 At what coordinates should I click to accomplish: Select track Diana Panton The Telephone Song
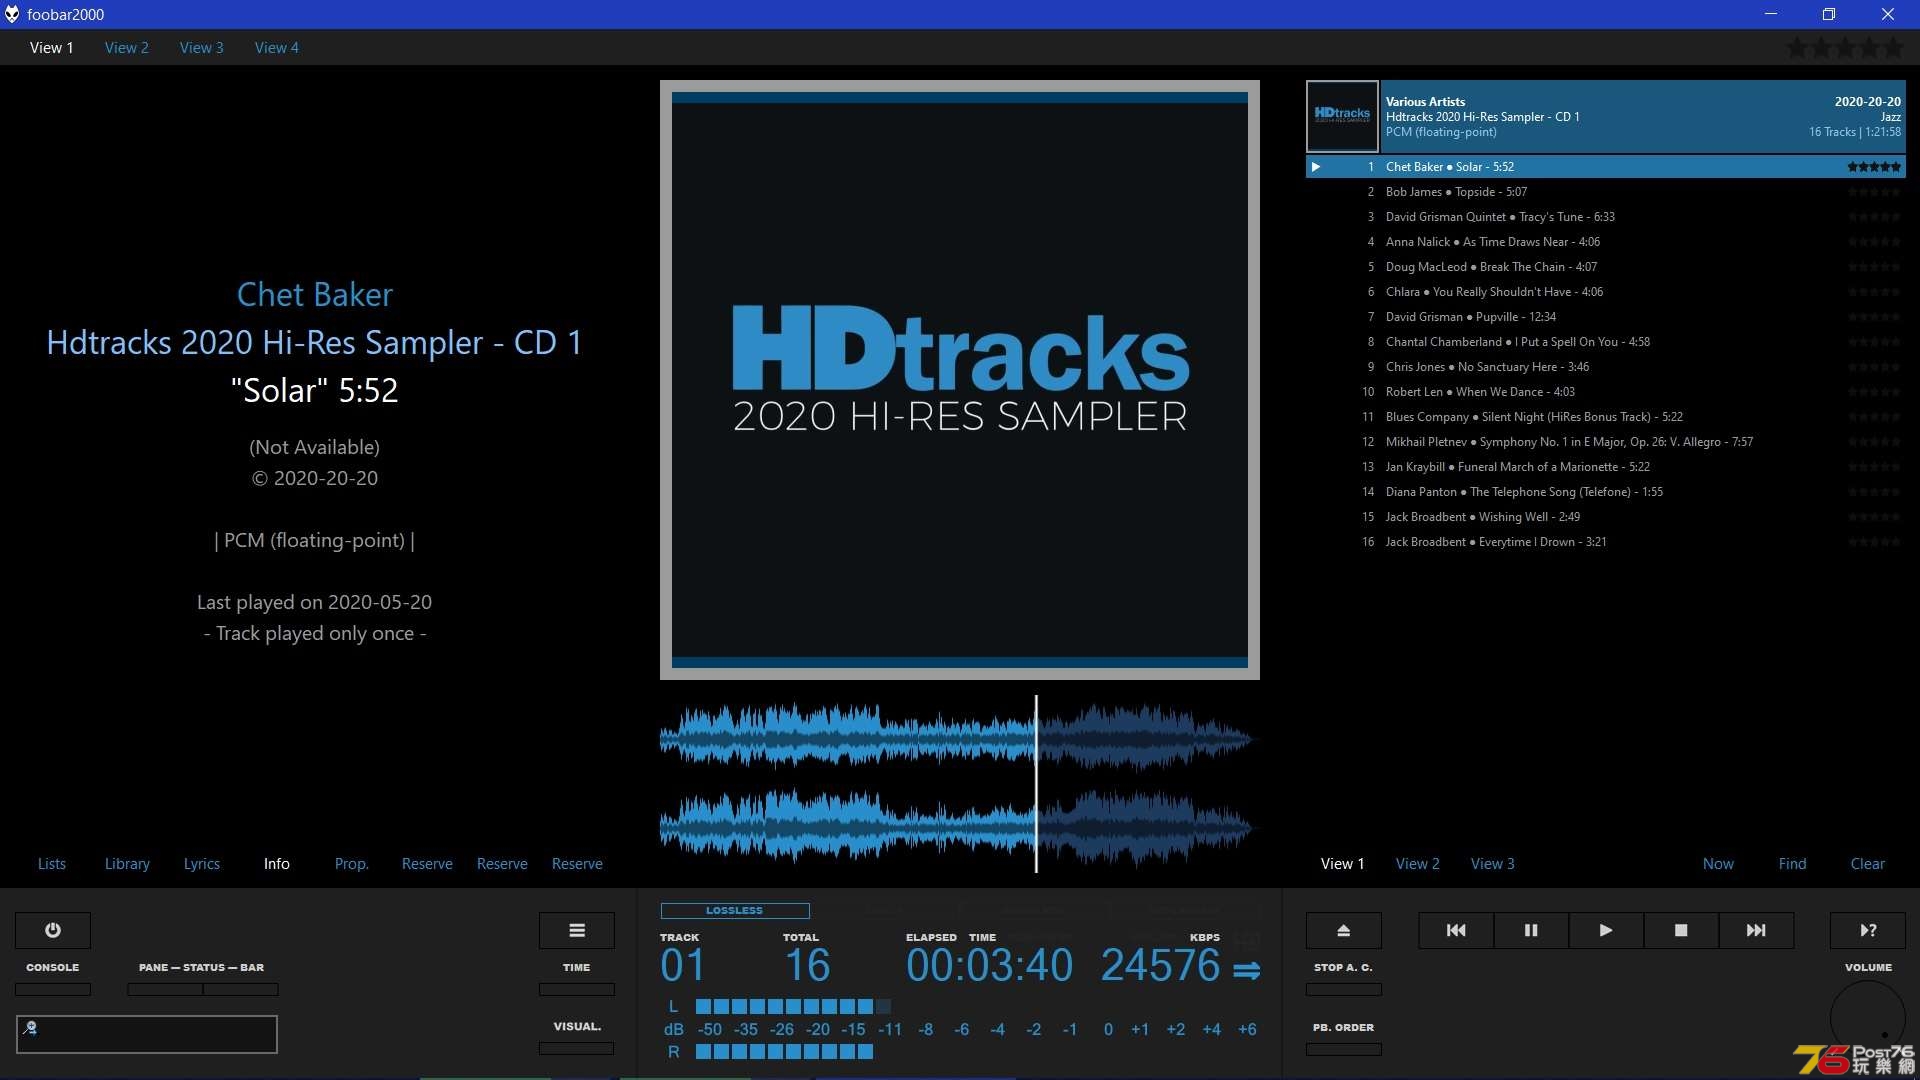tap(1606, 492)
